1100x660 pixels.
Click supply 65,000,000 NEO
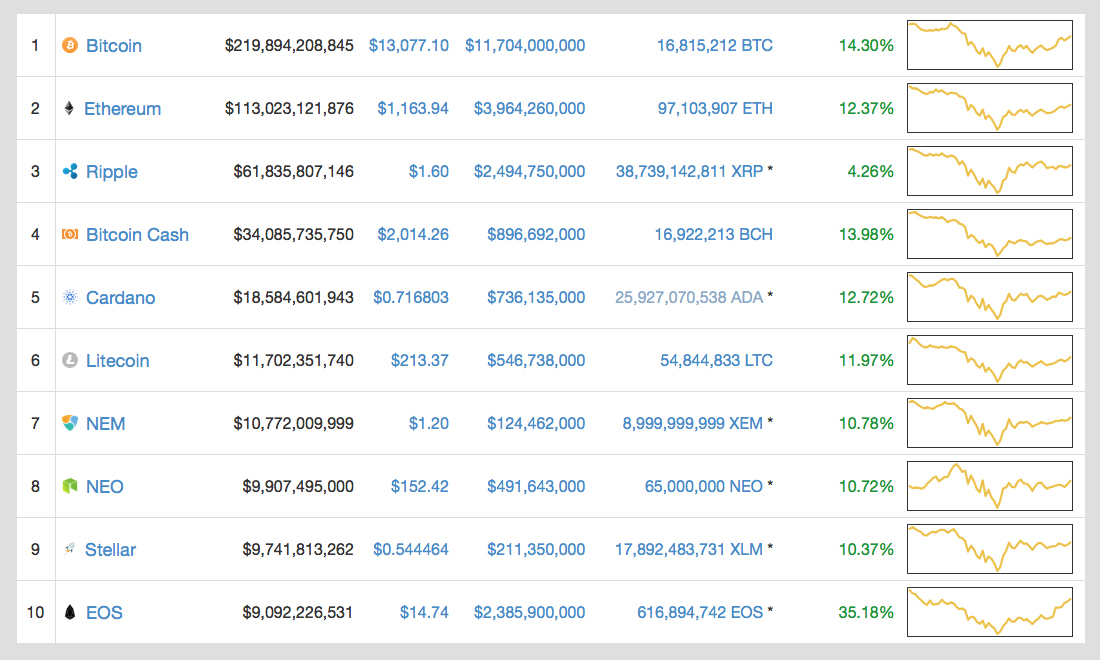coord(704,486)
